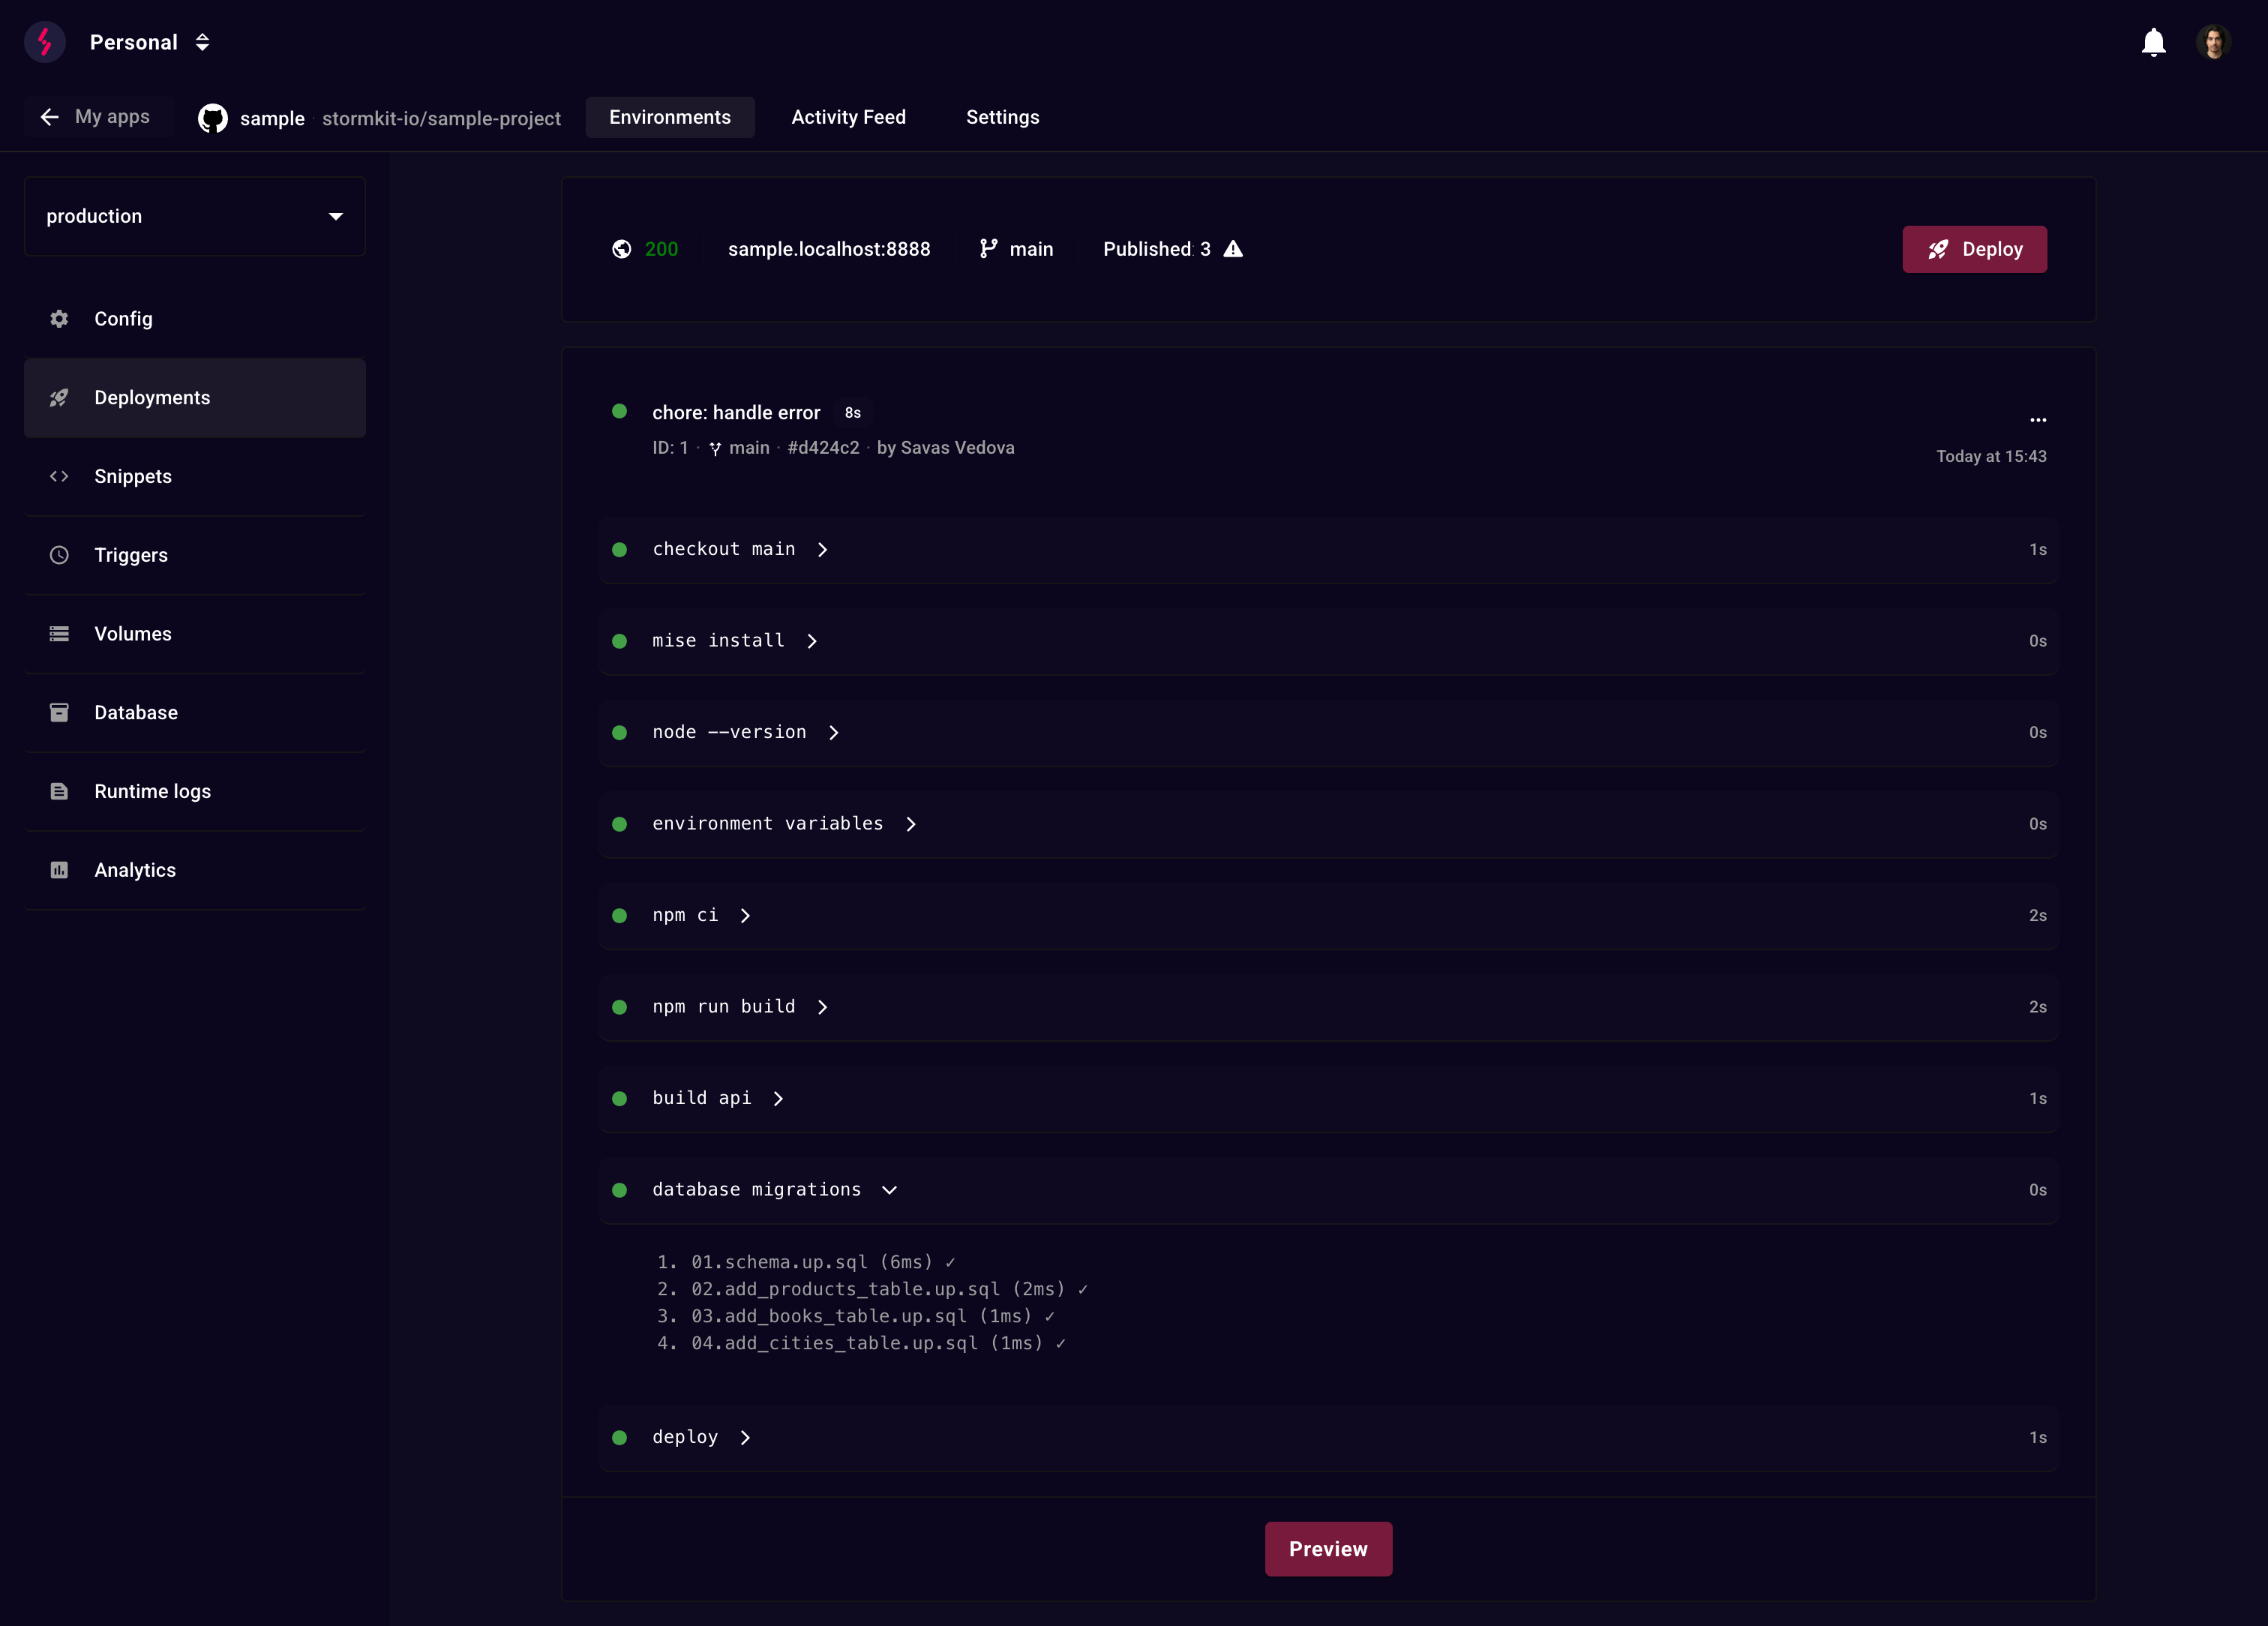
Task: Open the Triggers section
Action: 130,555
